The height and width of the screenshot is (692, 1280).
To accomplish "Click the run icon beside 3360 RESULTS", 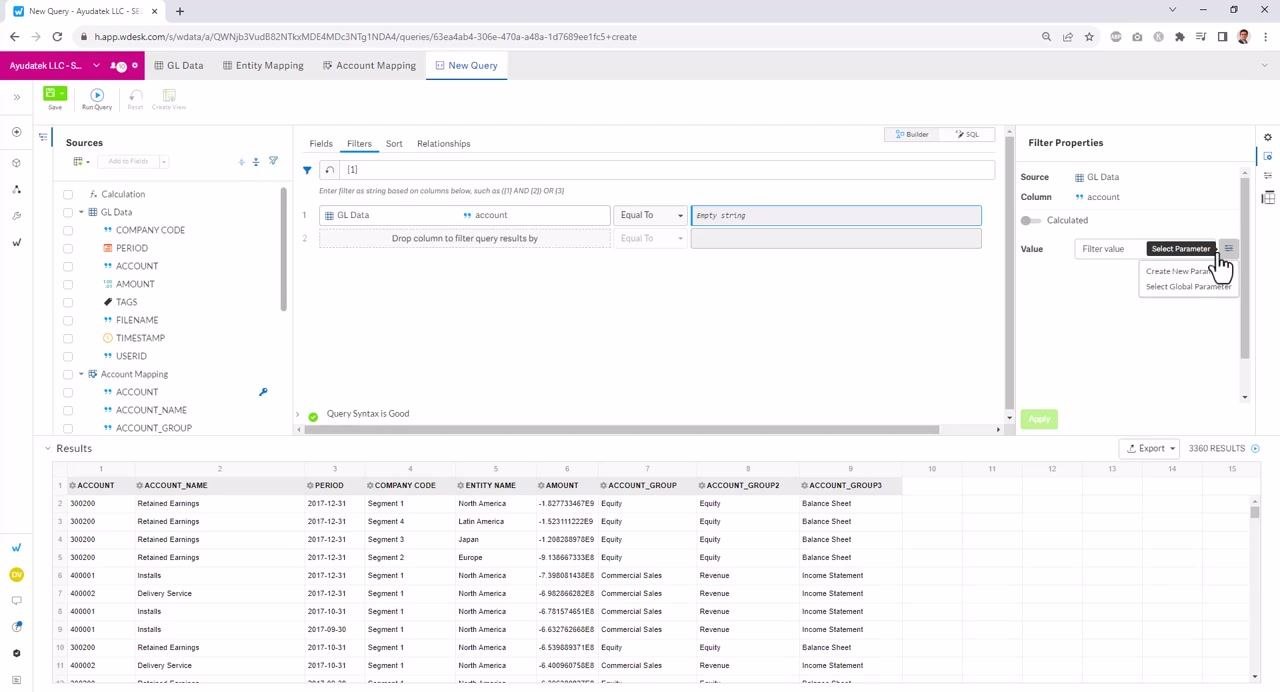I will click(1256, 449).
